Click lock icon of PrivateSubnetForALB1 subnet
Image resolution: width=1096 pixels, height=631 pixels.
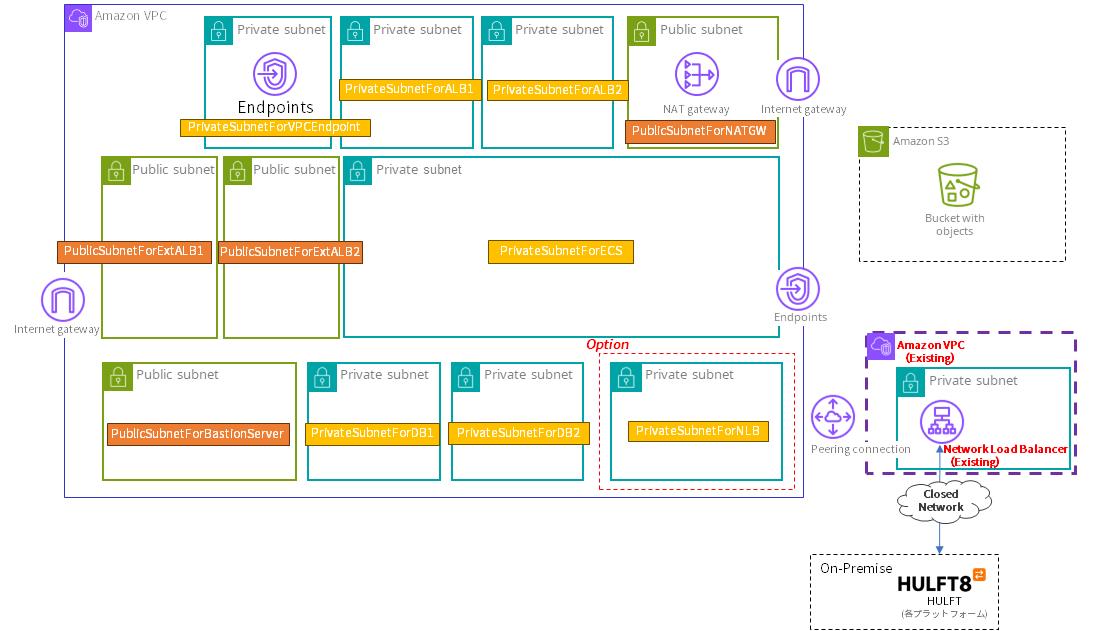point(355,31)
